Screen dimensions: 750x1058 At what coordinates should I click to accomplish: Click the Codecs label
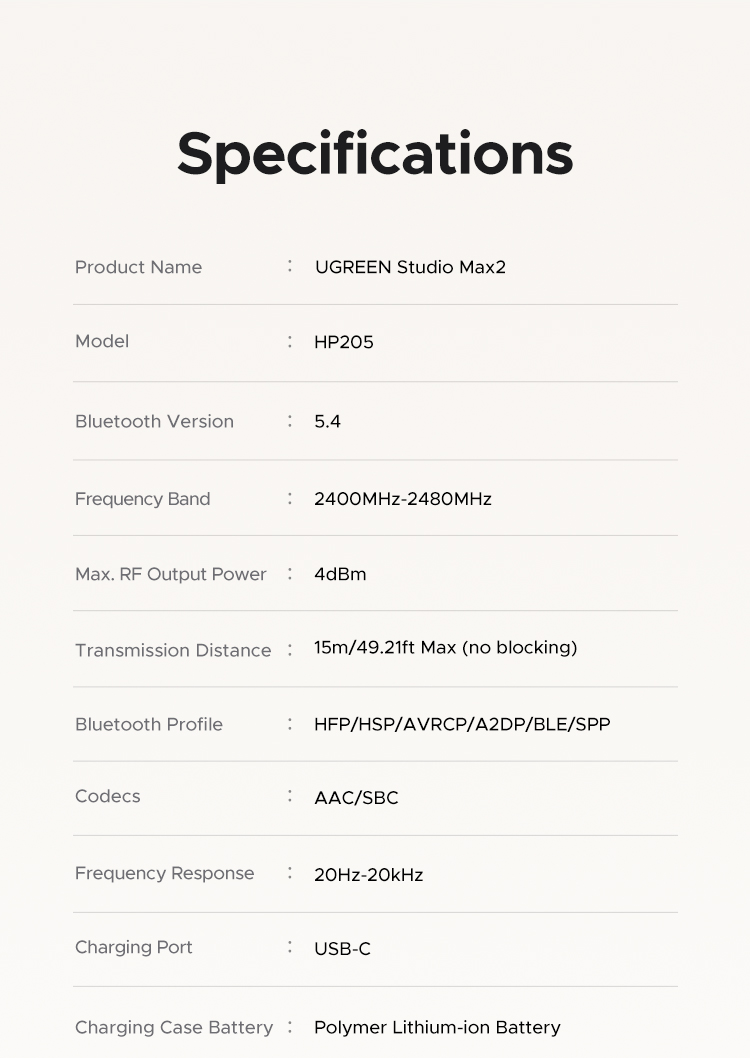[x=107, y=796]
